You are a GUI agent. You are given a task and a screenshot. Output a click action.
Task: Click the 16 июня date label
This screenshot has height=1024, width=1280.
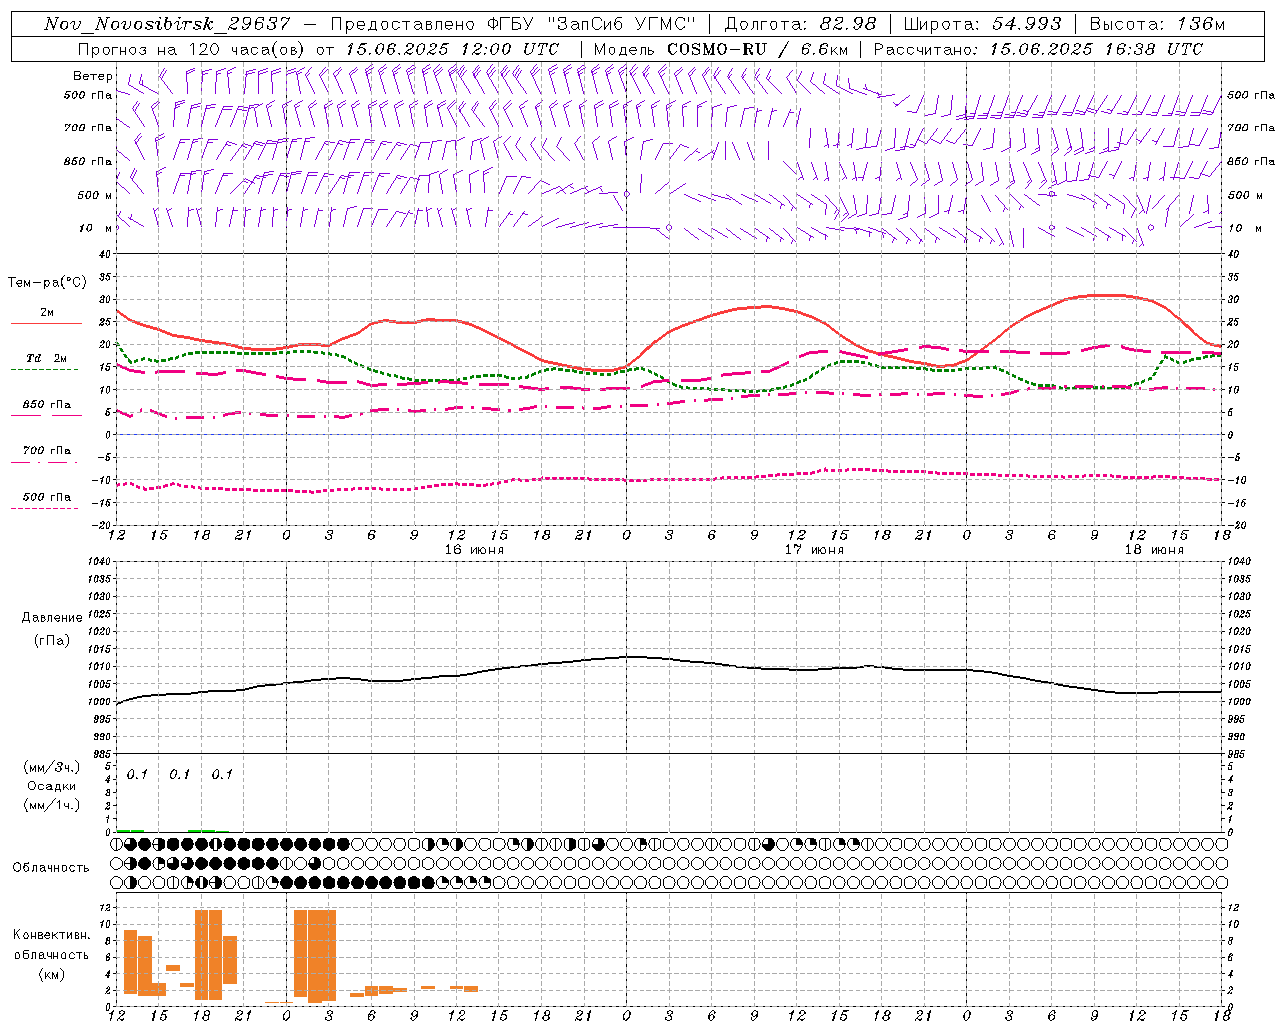point(476,550)
